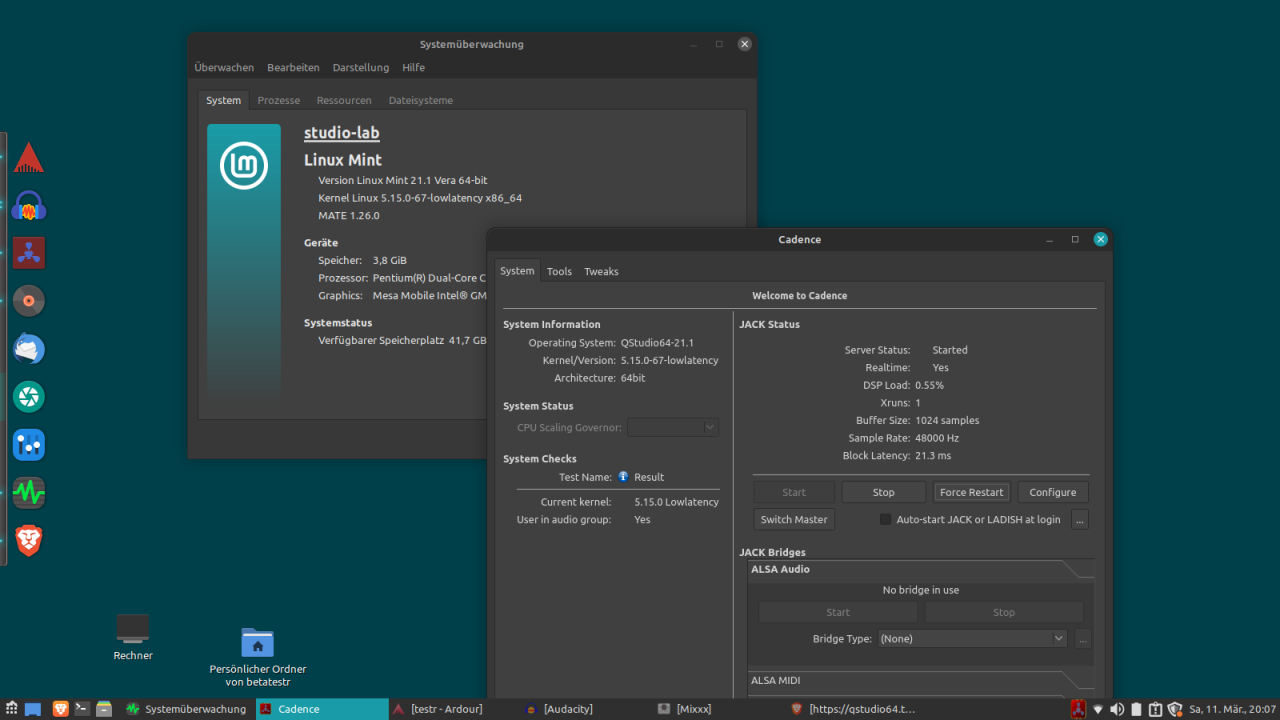This screenshot has height=720, width=1280.
Task: Open Audacity from the dock
Action: coord(29,206)
